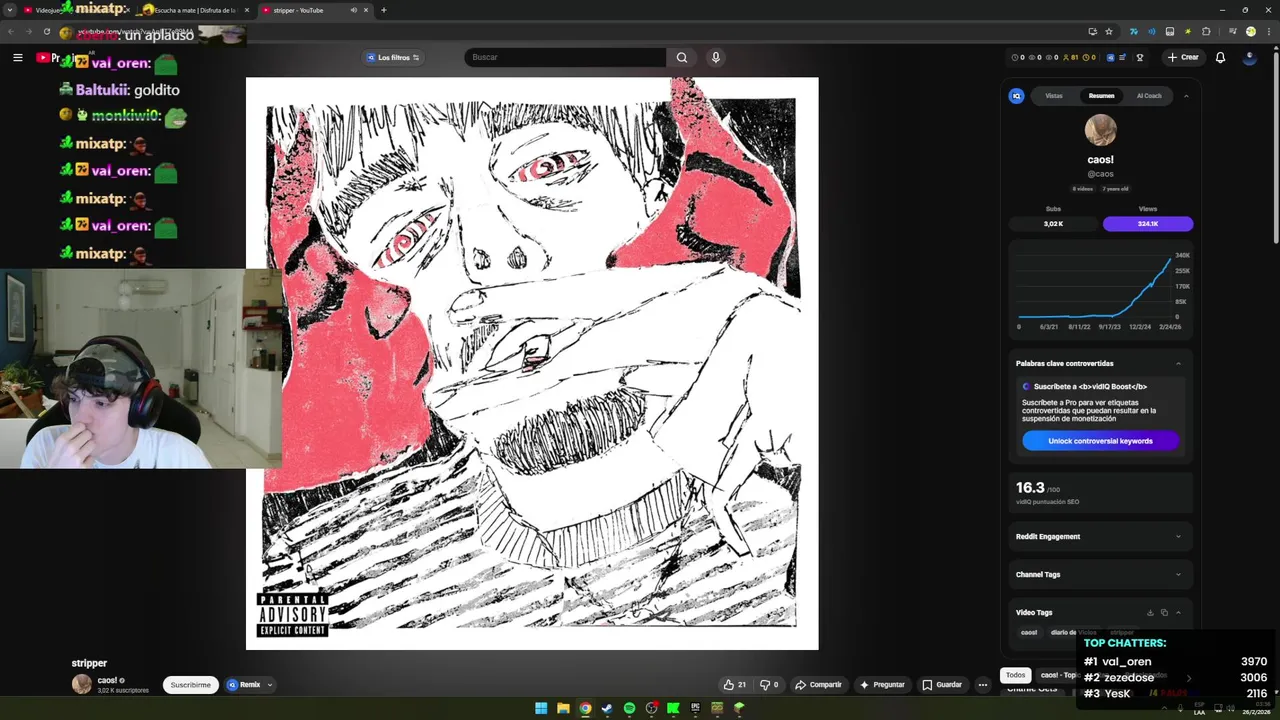1280x720 pixels.
Task: Mute the stripper YouTube tab audio
Action: click(353, 10)
